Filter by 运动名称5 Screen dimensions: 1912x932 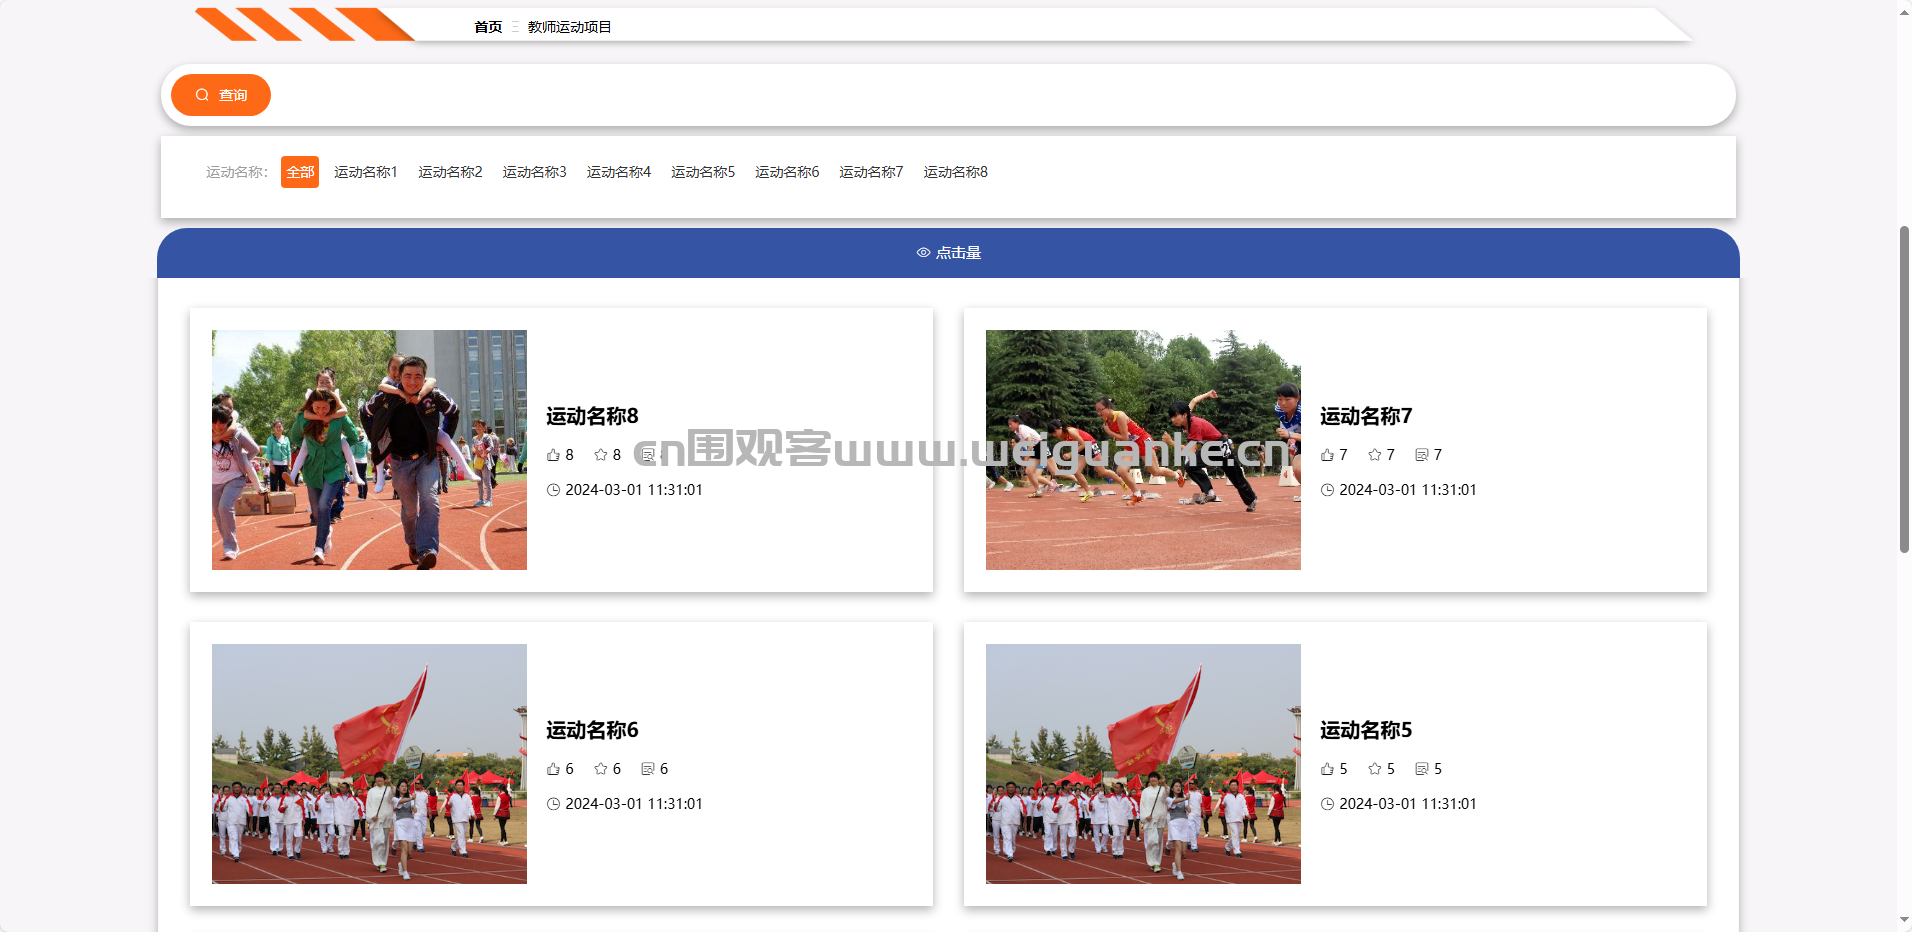[703, 172]
